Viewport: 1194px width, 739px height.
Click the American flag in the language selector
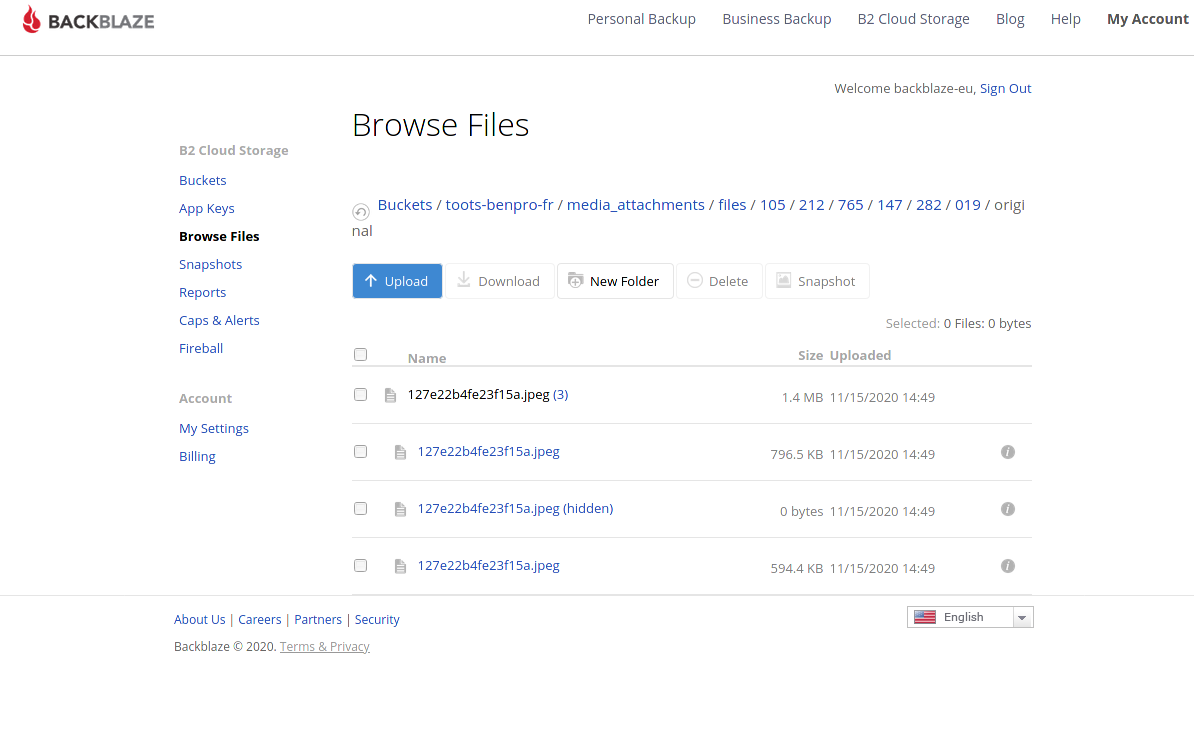pos(925,616)
